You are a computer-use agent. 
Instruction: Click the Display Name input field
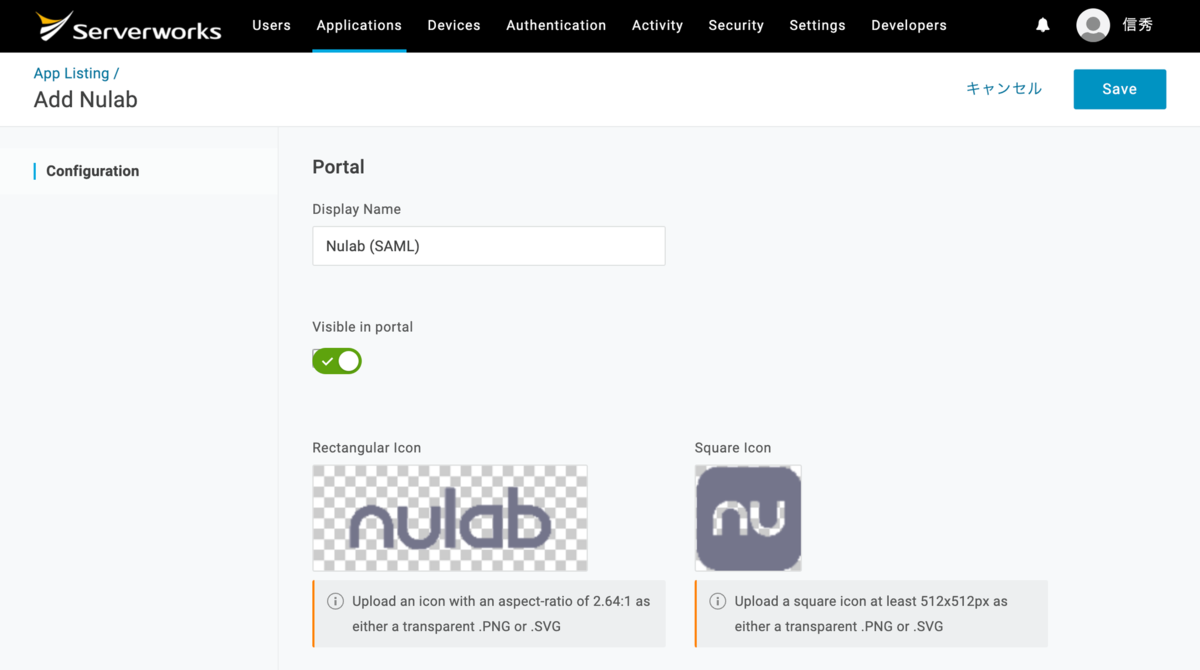(489, 246)
